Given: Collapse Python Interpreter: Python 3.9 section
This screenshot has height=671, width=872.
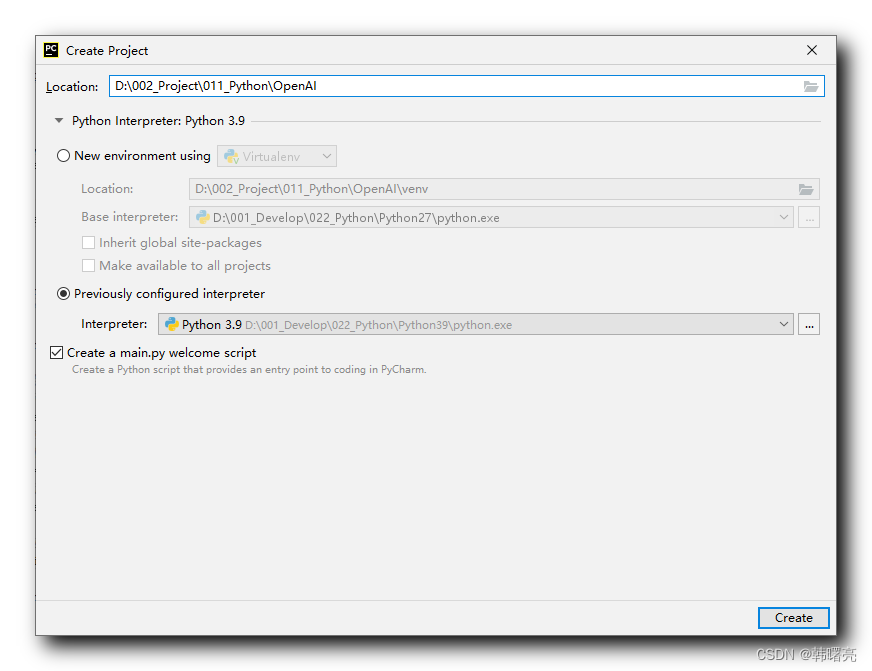Looking at the screenshot, I should coord(59,121).
